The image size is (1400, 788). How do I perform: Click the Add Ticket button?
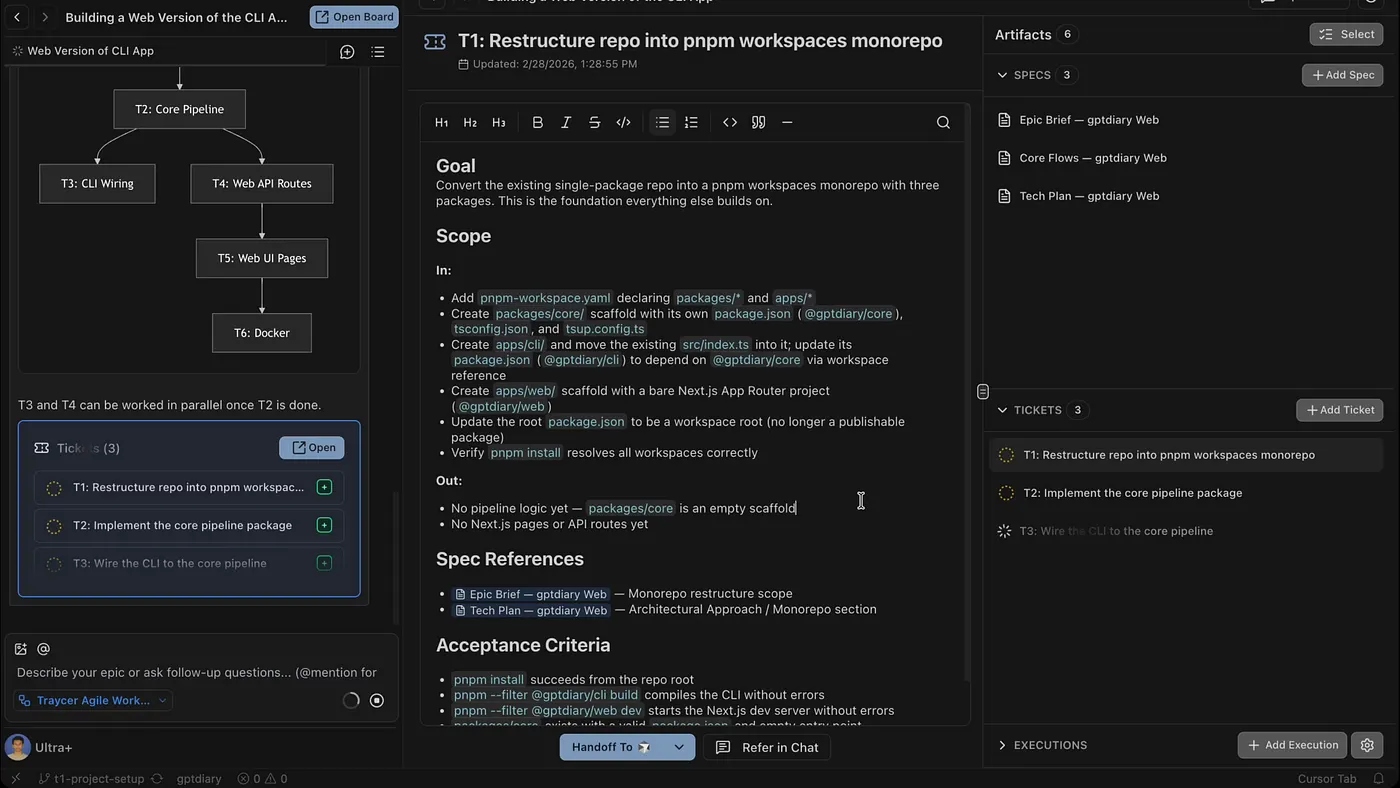[1340, 410]
